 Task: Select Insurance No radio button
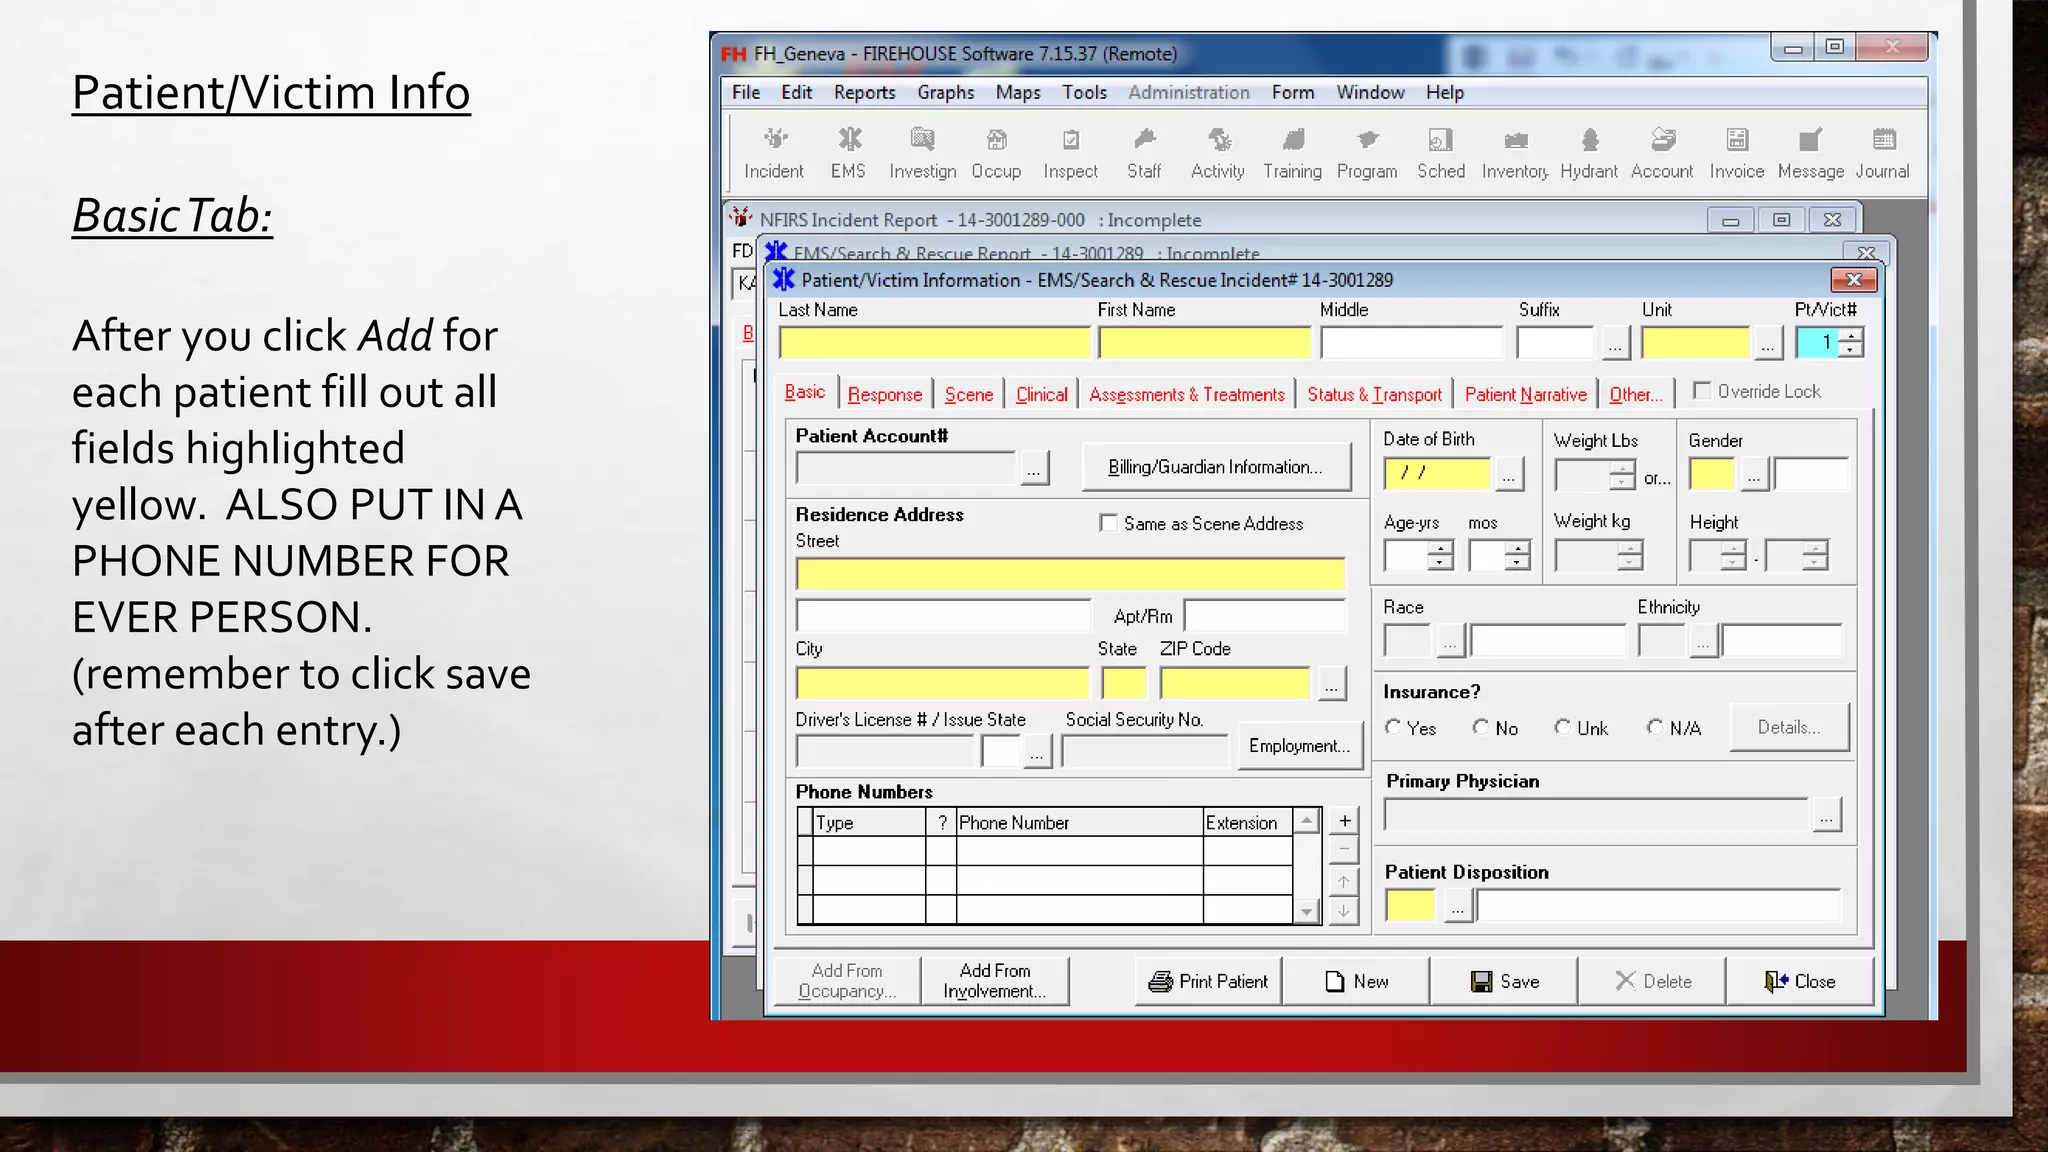point(1481,728)
